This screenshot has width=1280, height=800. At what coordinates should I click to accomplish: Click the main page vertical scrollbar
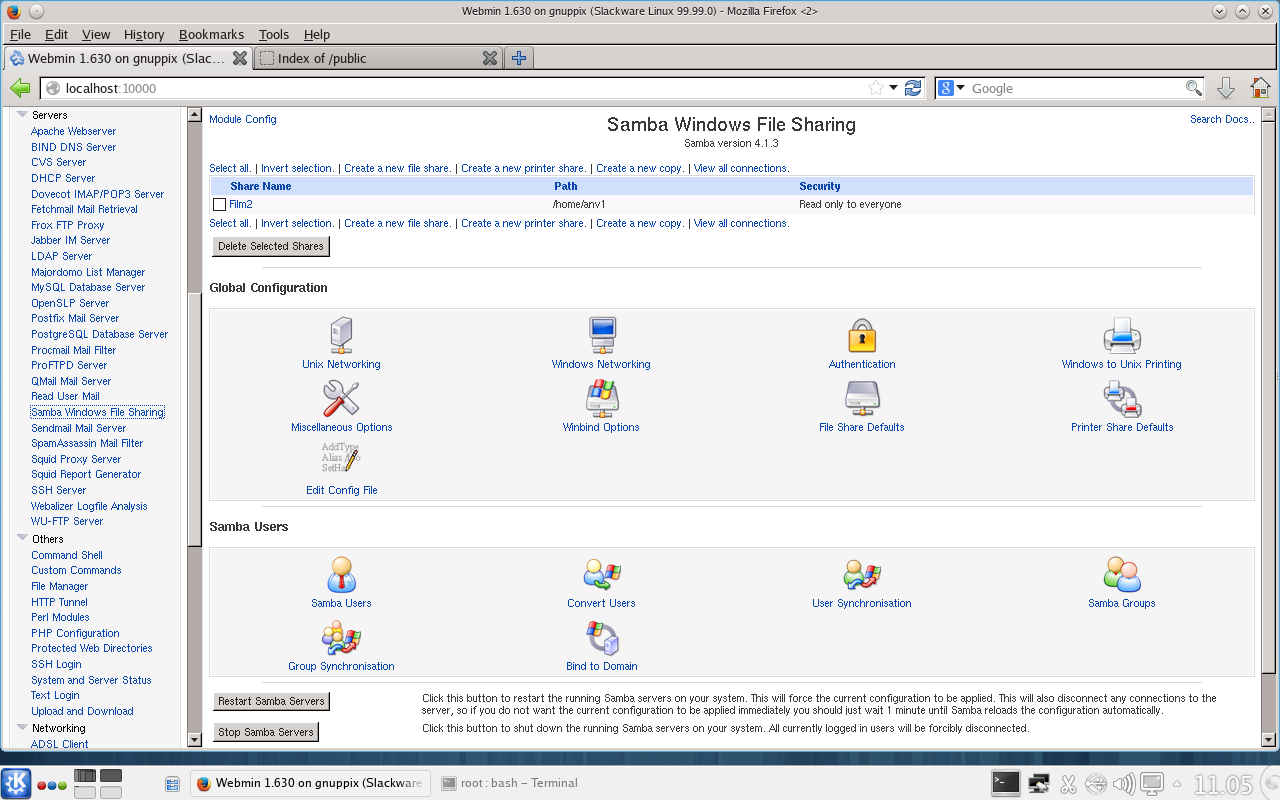tap(1269, 397)
